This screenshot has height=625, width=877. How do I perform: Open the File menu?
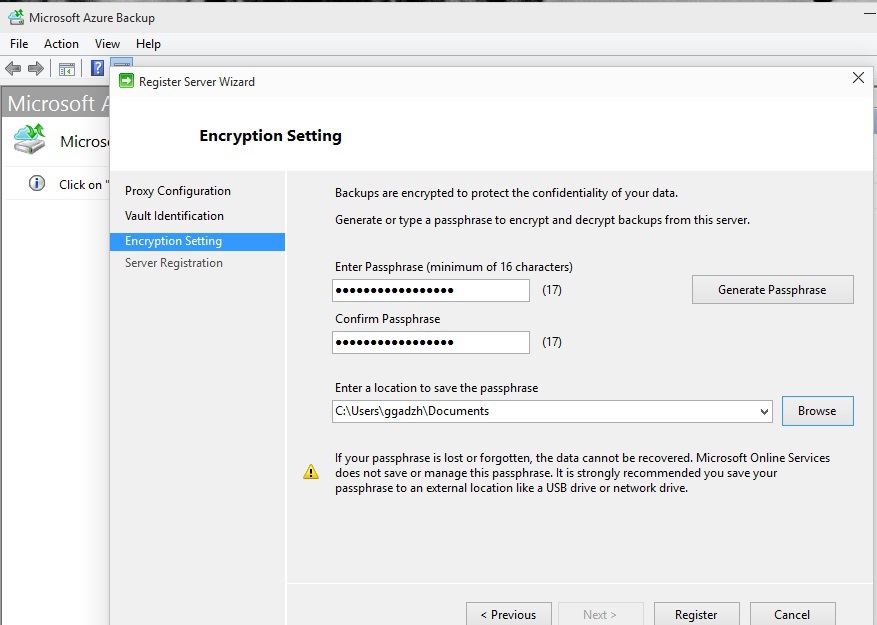click(19, 44)
